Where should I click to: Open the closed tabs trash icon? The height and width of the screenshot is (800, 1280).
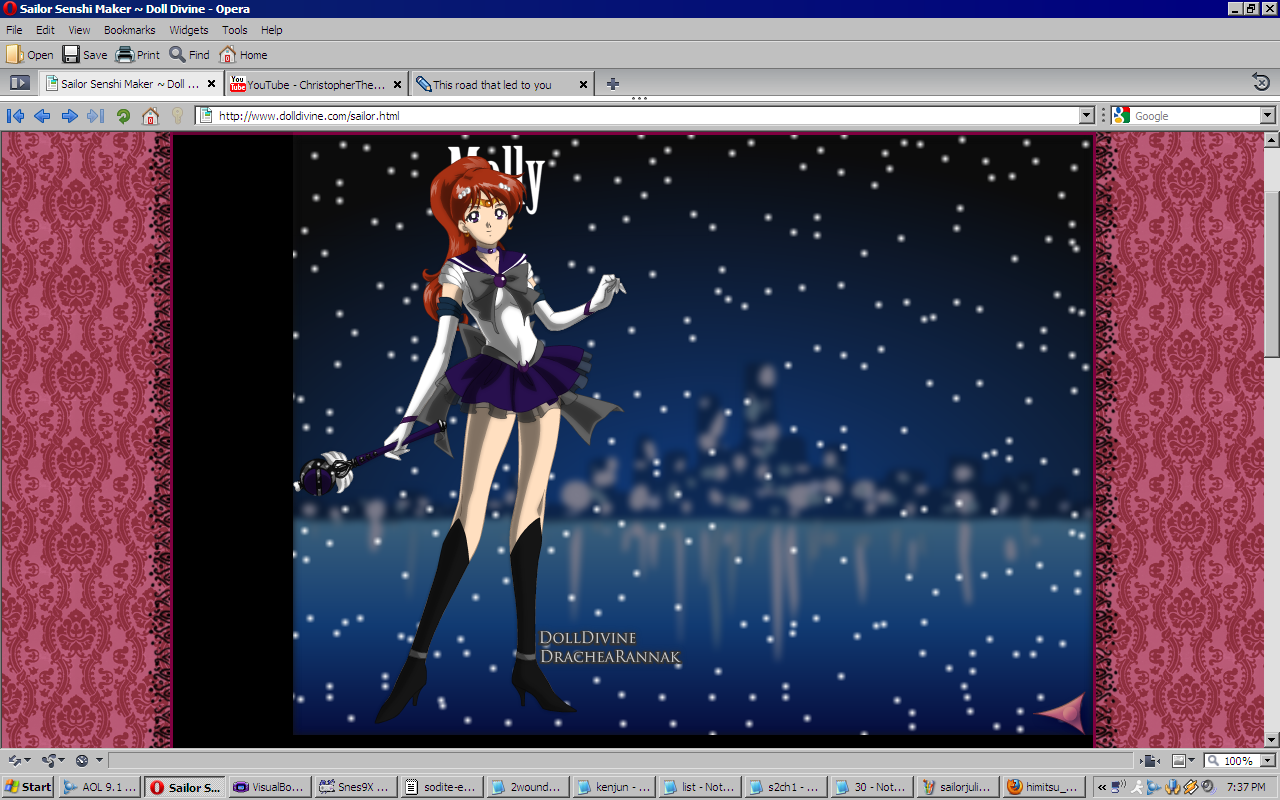[1261, 83]
